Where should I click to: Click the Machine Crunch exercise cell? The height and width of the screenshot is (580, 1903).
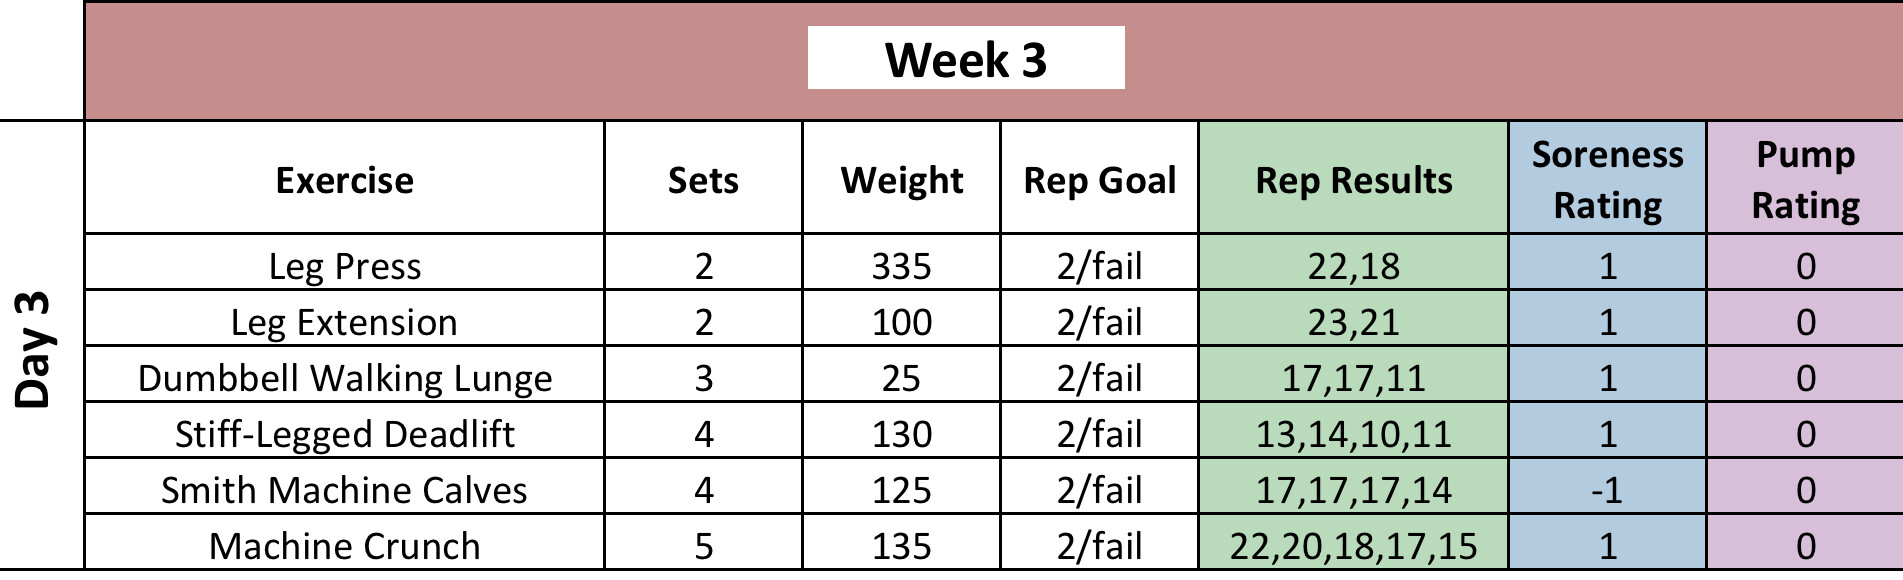[x=344, y=546]
